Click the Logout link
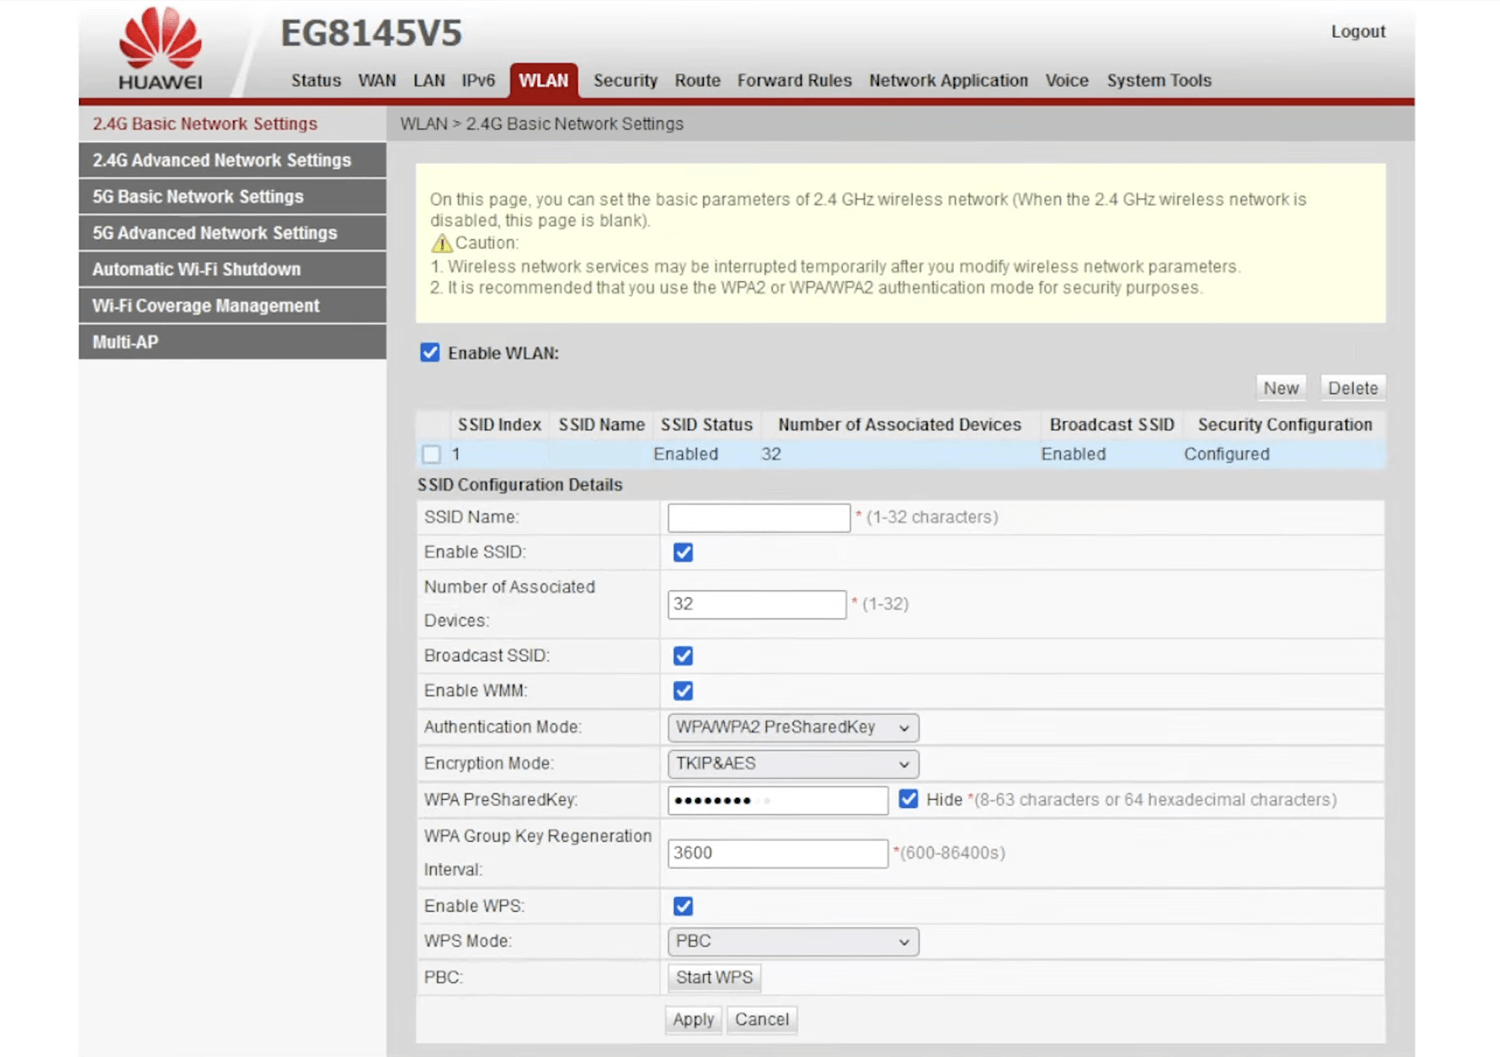 1357,32
